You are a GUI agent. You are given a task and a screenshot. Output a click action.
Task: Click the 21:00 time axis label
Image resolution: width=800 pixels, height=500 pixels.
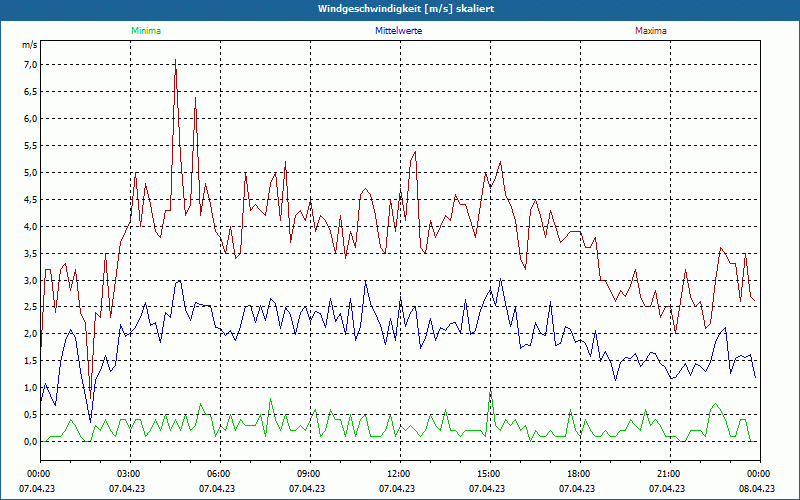pyautogui.click(x=667, y=474)
